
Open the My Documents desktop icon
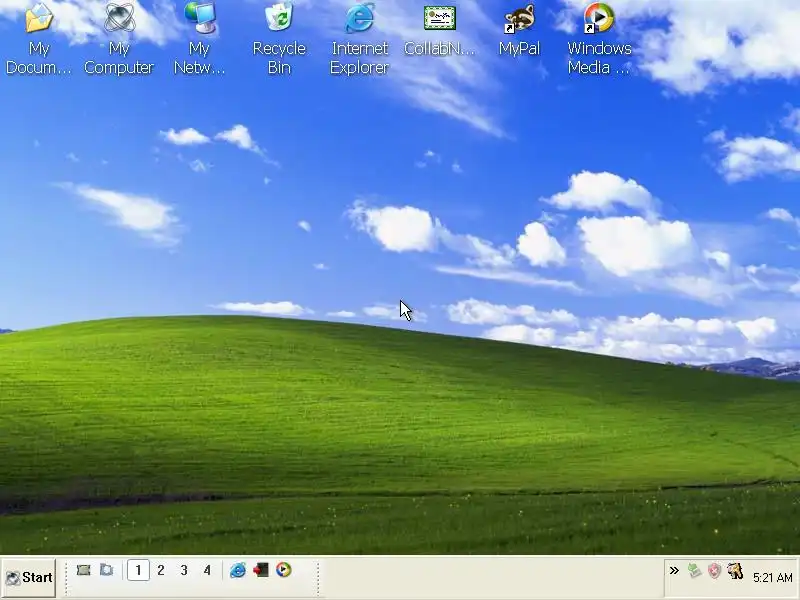(39, 38)
